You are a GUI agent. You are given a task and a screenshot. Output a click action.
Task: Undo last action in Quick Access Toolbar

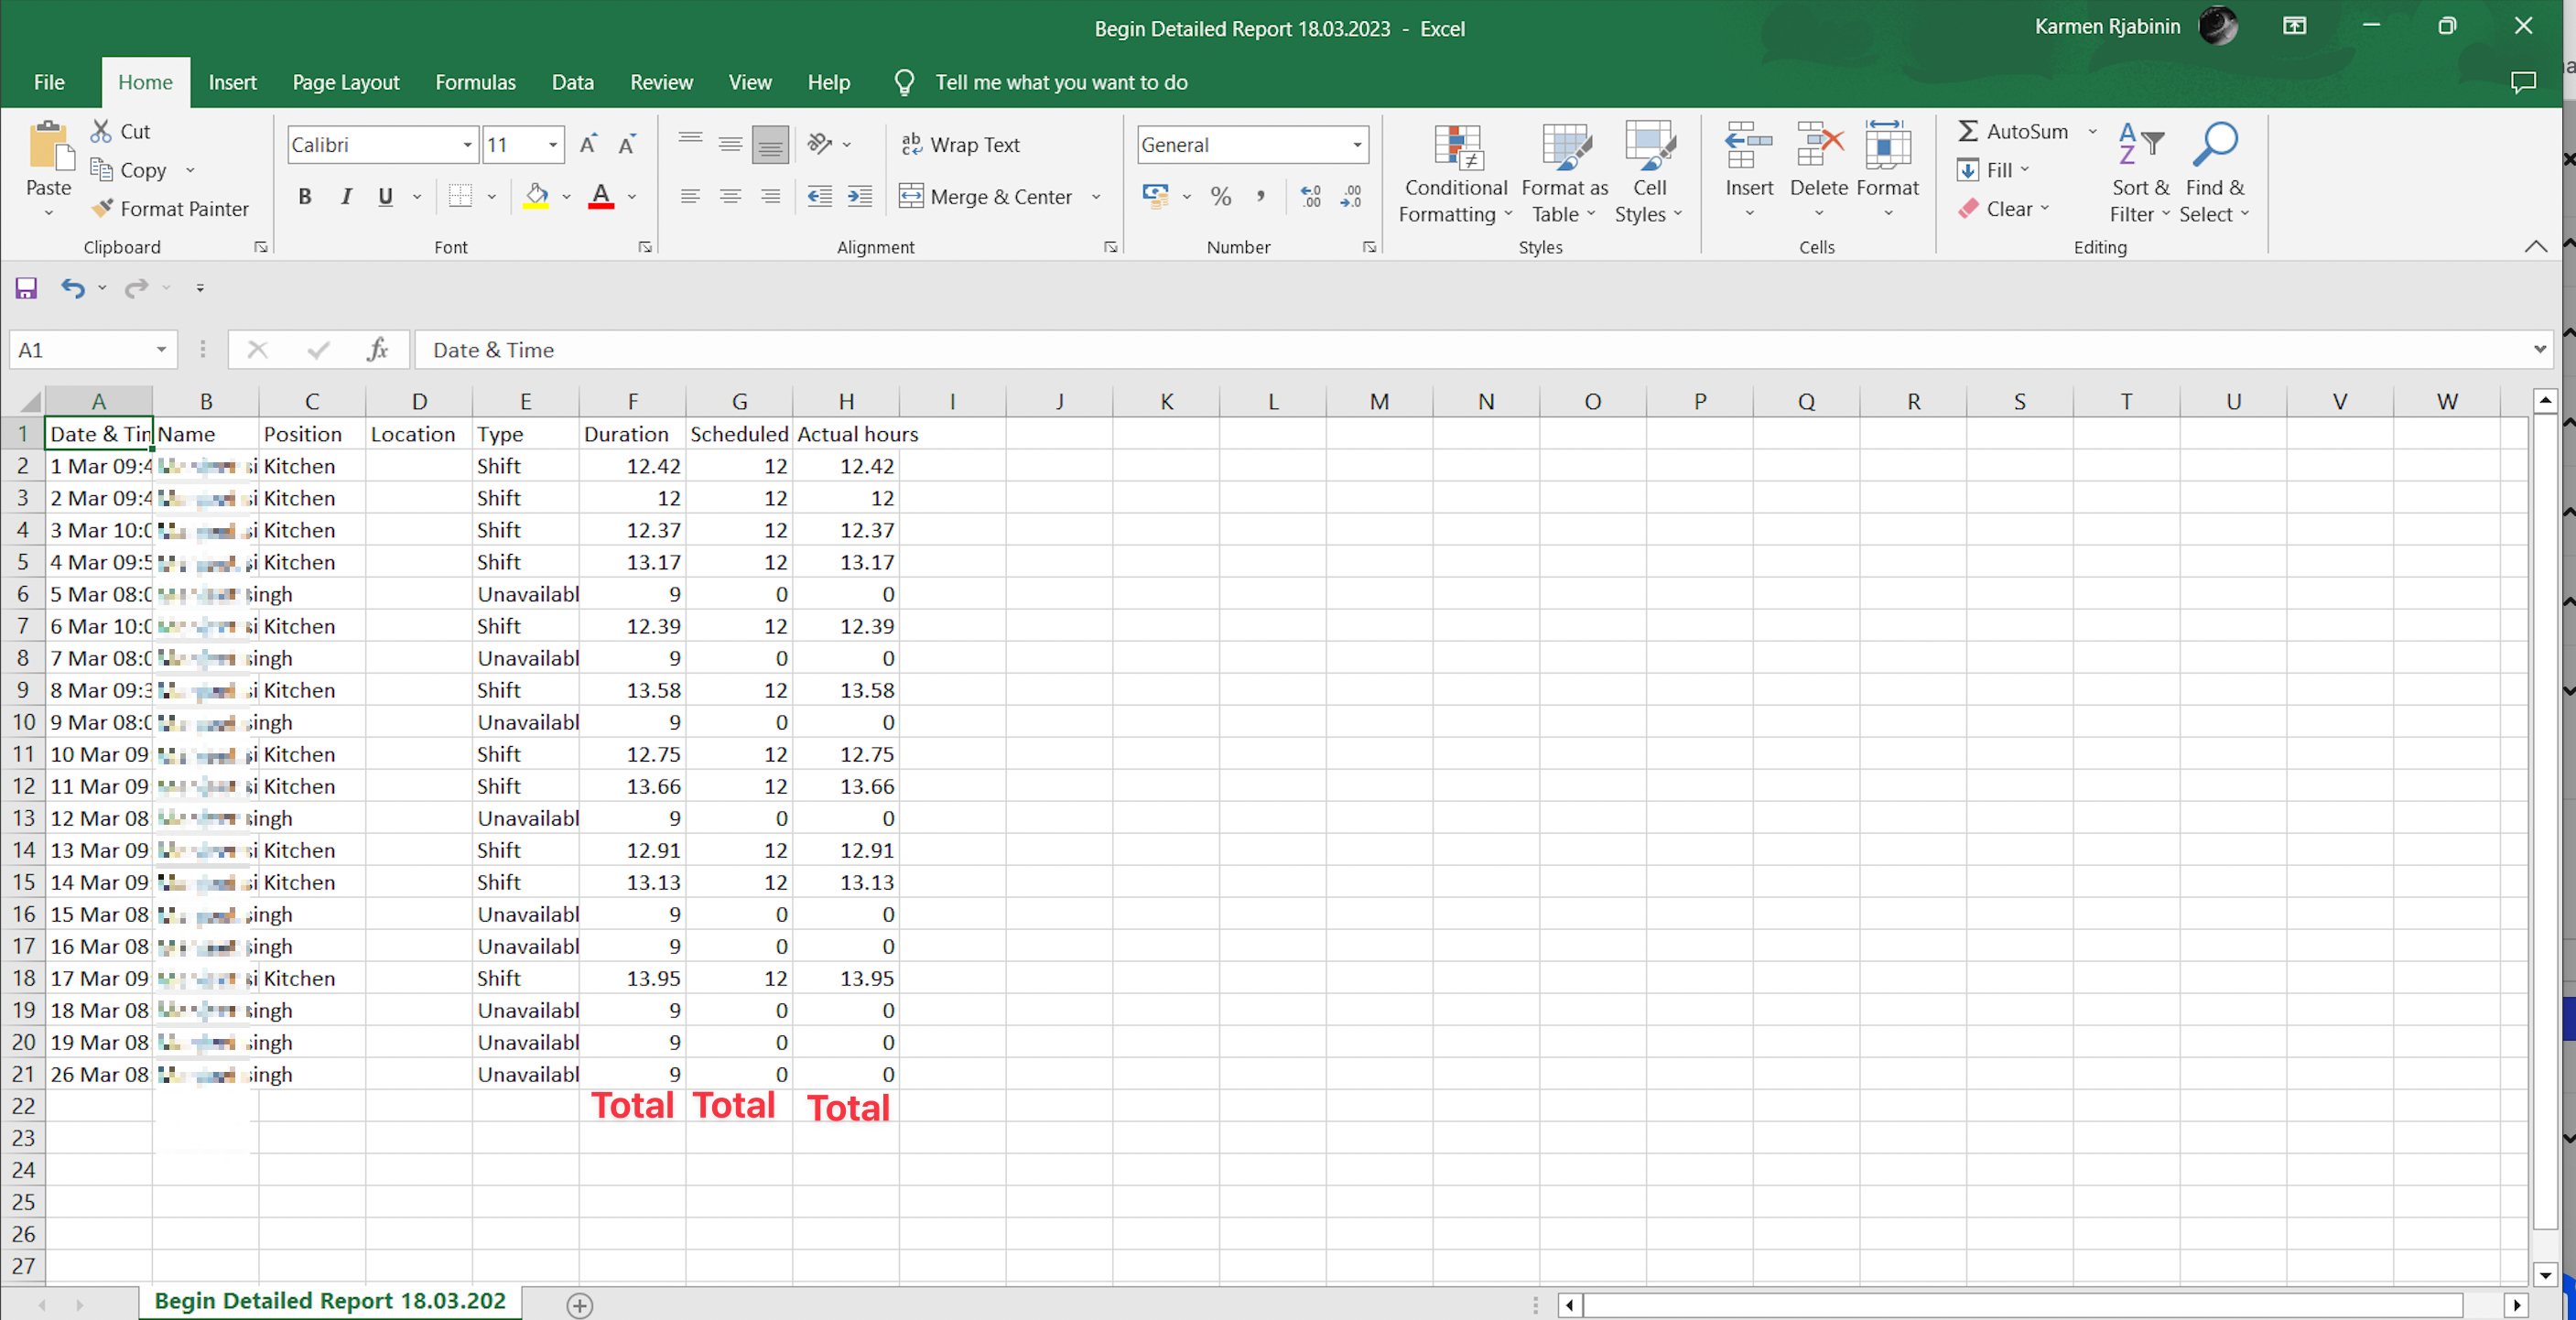point(73,289)
